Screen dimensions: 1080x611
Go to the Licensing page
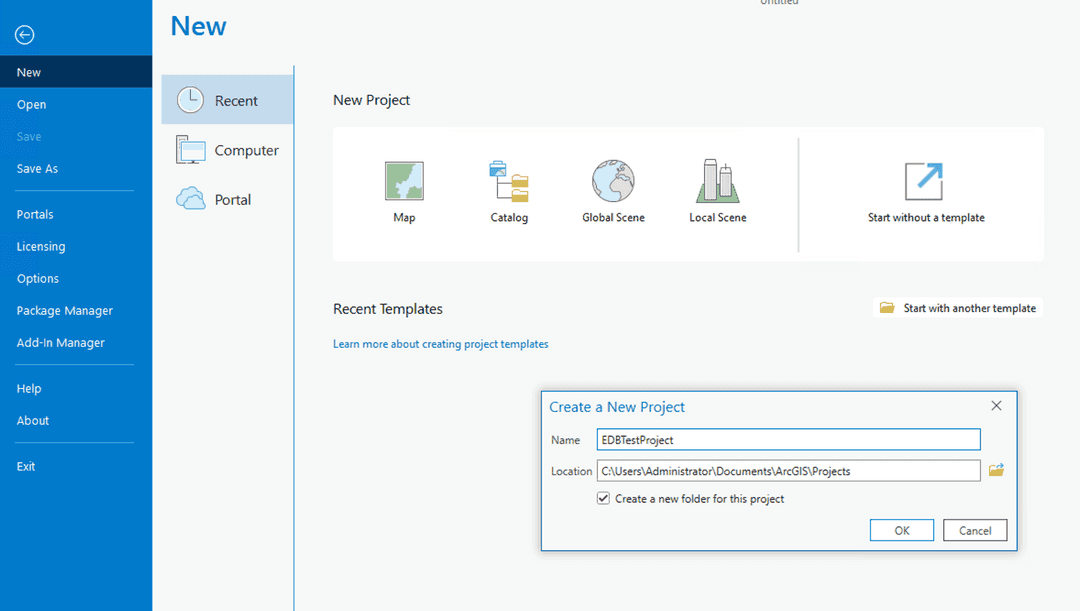point(40,246)
